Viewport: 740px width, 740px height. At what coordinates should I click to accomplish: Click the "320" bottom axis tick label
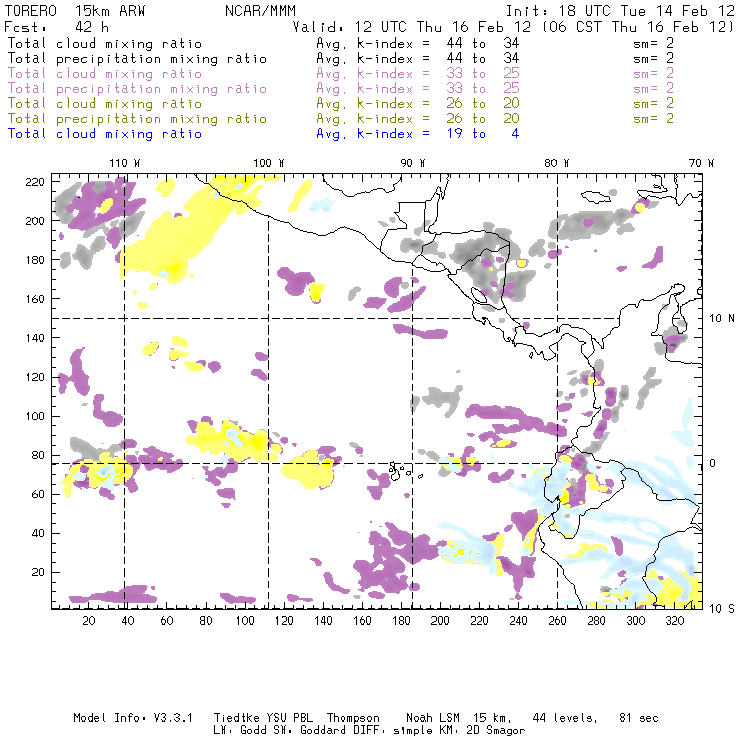coord(674,621)
